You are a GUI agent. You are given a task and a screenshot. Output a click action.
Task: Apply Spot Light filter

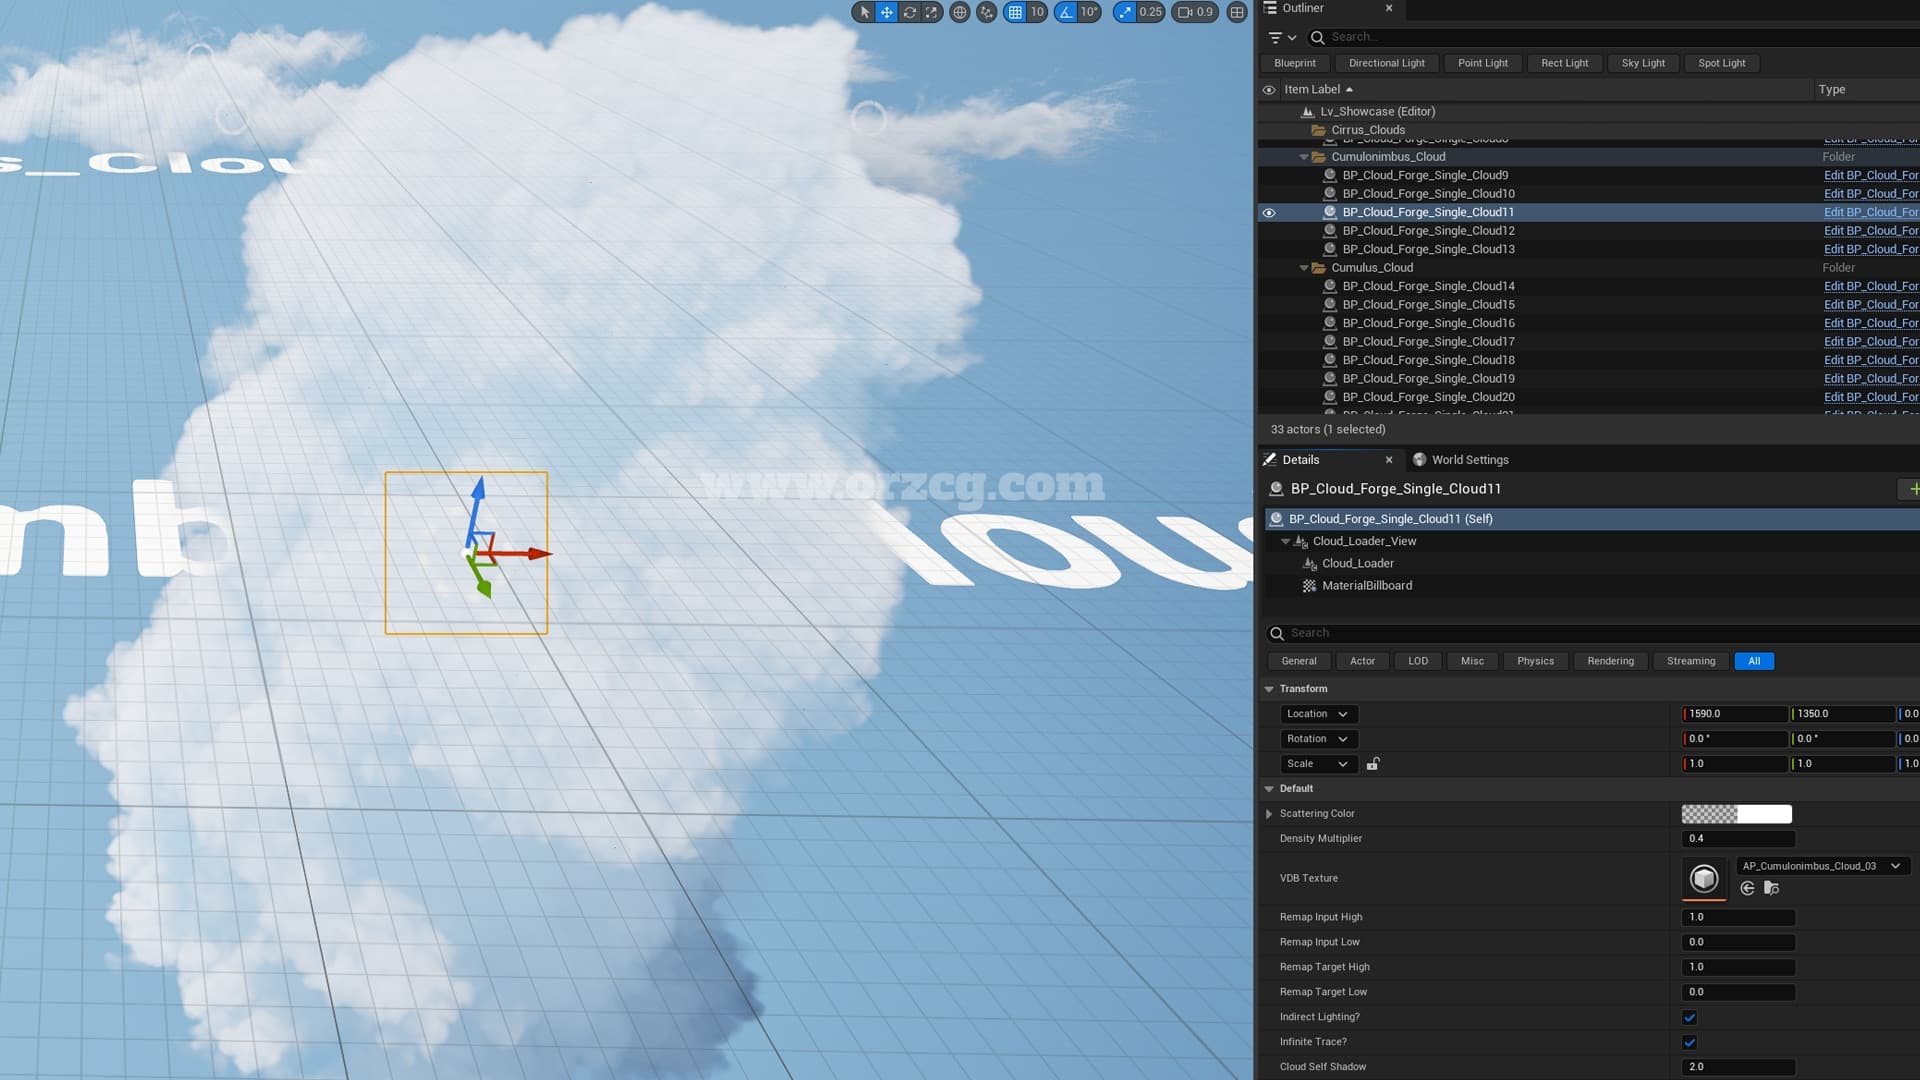(1721, 63)
